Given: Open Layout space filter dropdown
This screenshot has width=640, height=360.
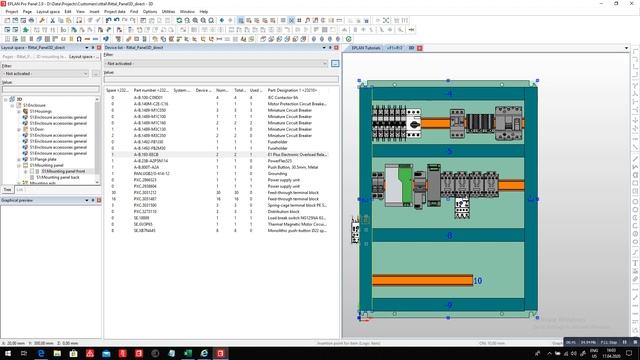Looking at the screenshot, I should tap(86, 74).
